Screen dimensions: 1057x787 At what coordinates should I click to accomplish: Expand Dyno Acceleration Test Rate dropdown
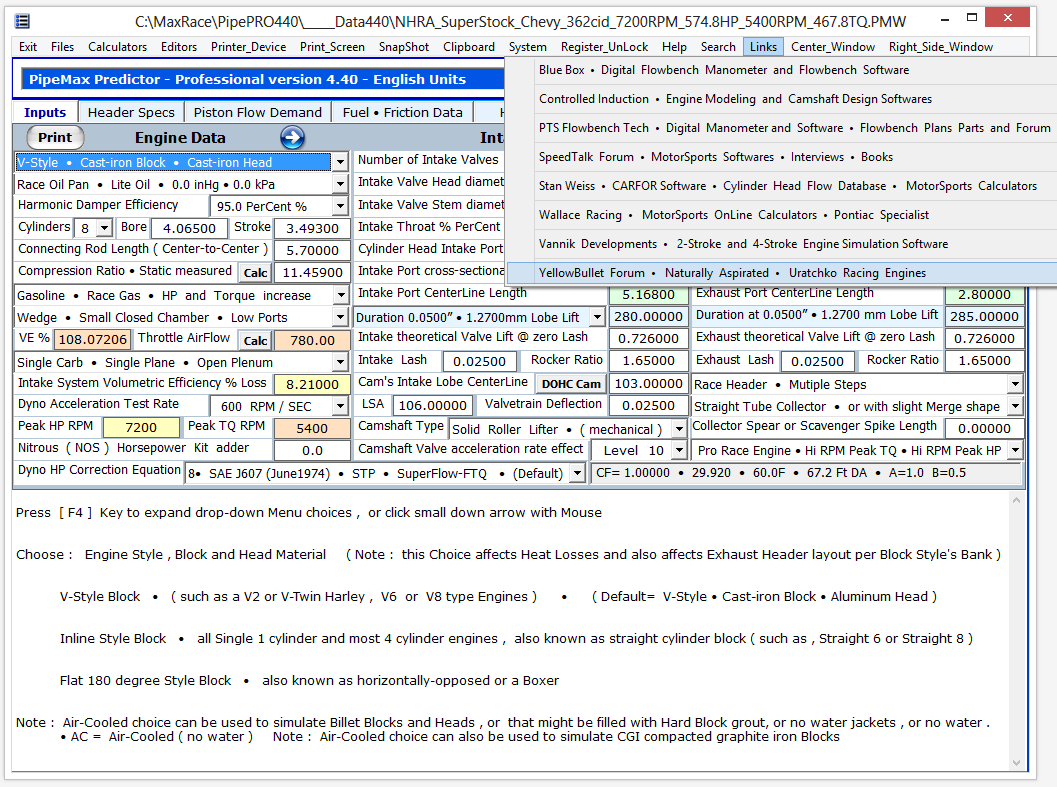tap(341, 406)
